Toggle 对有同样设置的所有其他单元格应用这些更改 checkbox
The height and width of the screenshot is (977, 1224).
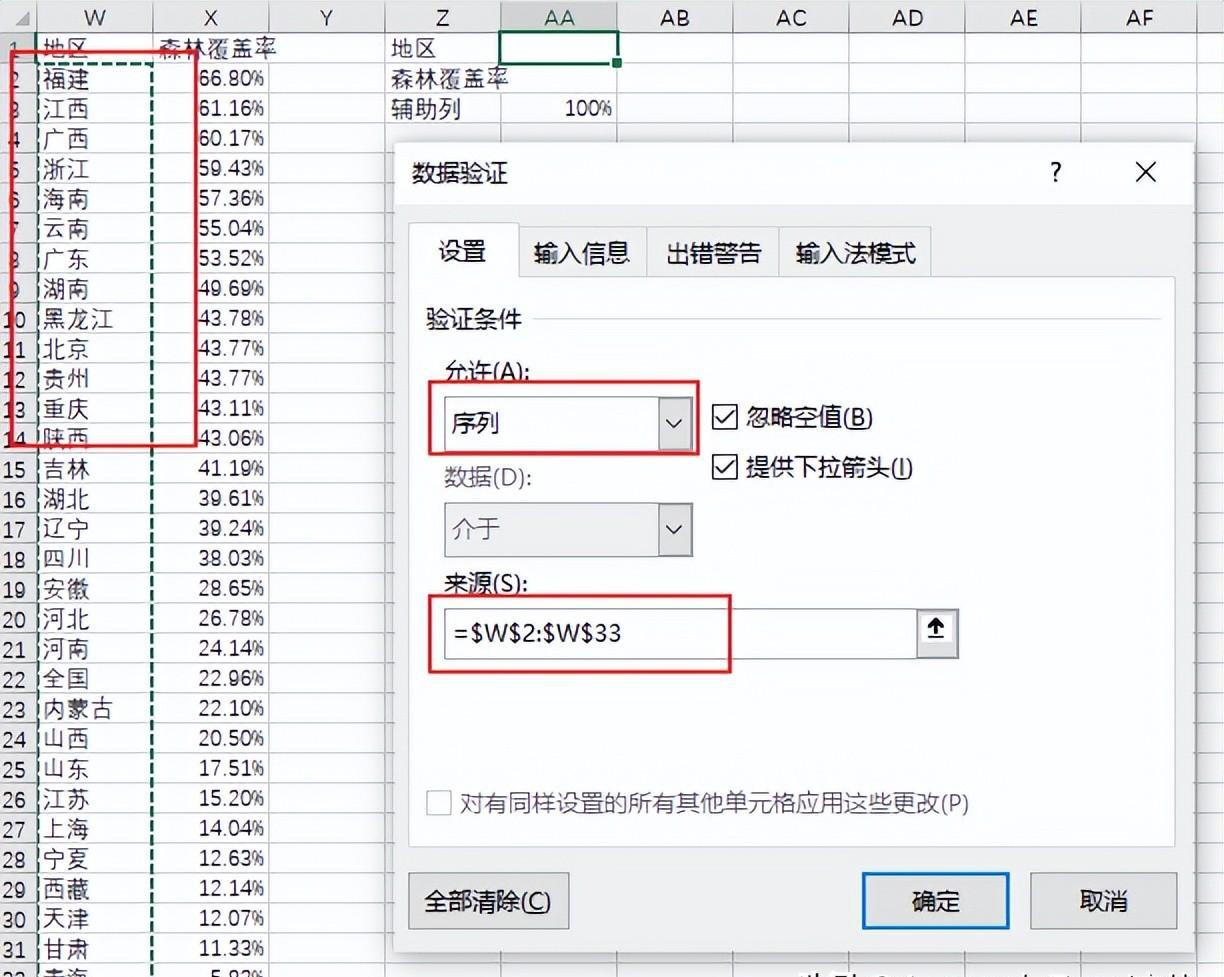439,802
